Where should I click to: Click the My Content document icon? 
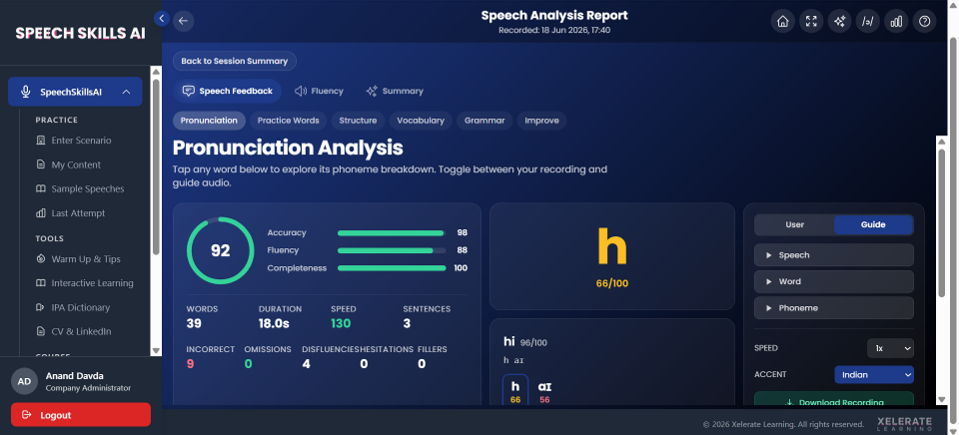click(x=41, y=165)
